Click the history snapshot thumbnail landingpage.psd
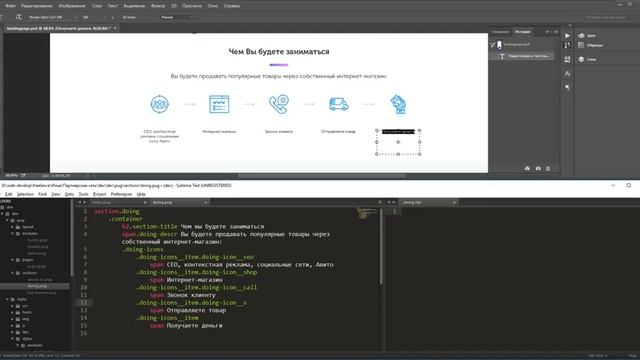The width and height of the screenshot is (640, 360). click(x=499, y=44)
